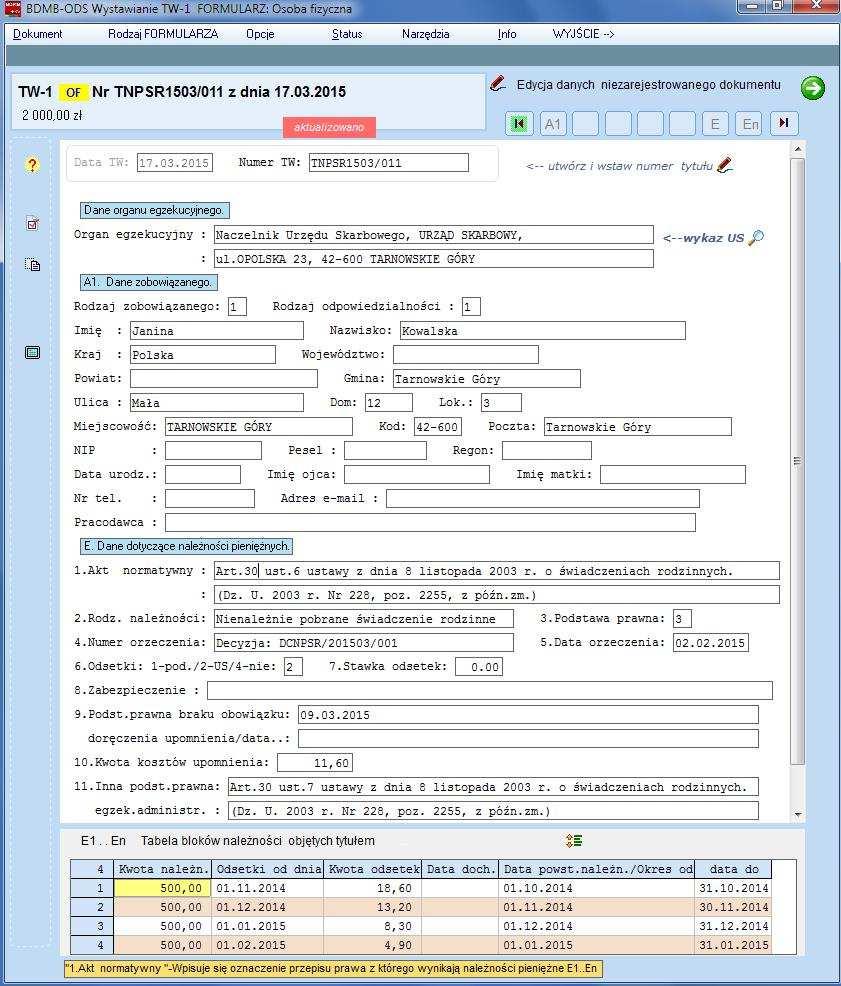
Task: Click the form's vertical scrollbar thumb
Action: [798, 461]
